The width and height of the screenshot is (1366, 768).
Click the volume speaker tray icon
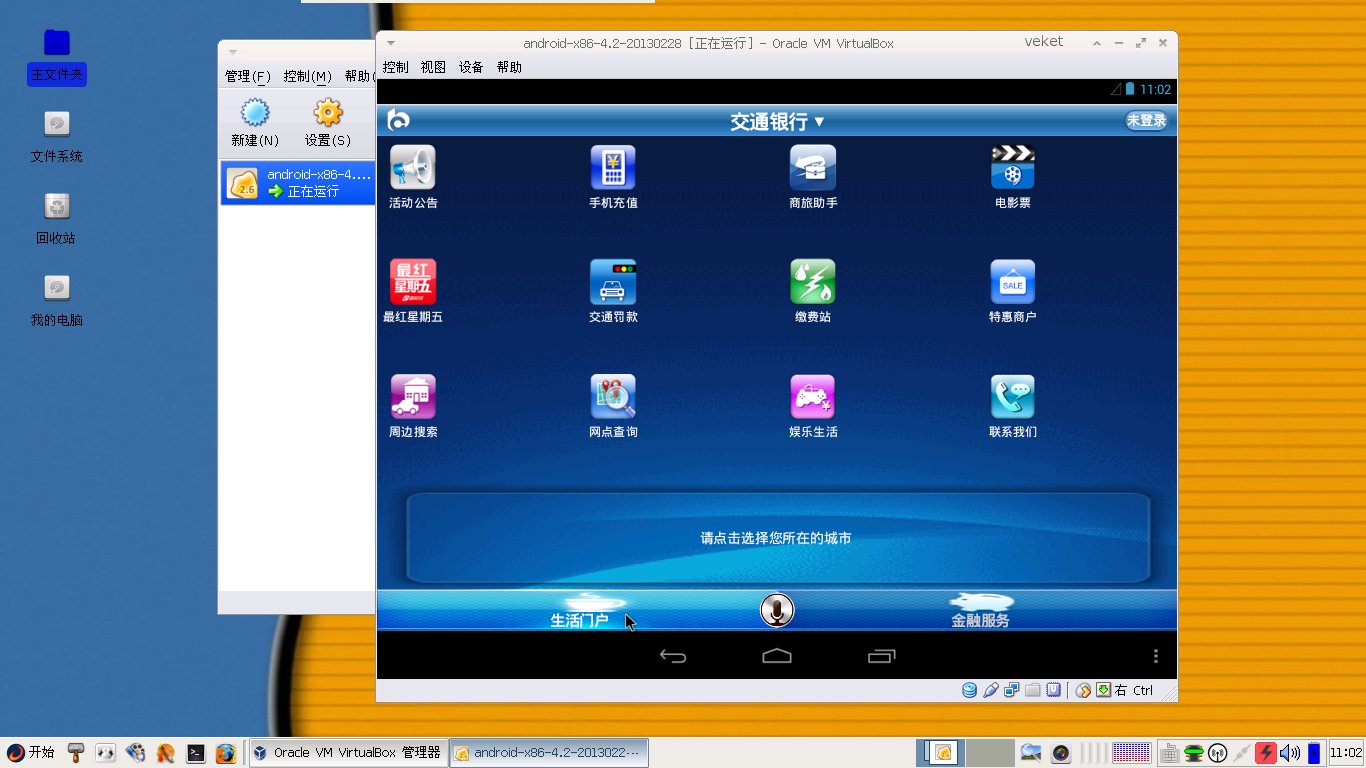click(1290, 753)
